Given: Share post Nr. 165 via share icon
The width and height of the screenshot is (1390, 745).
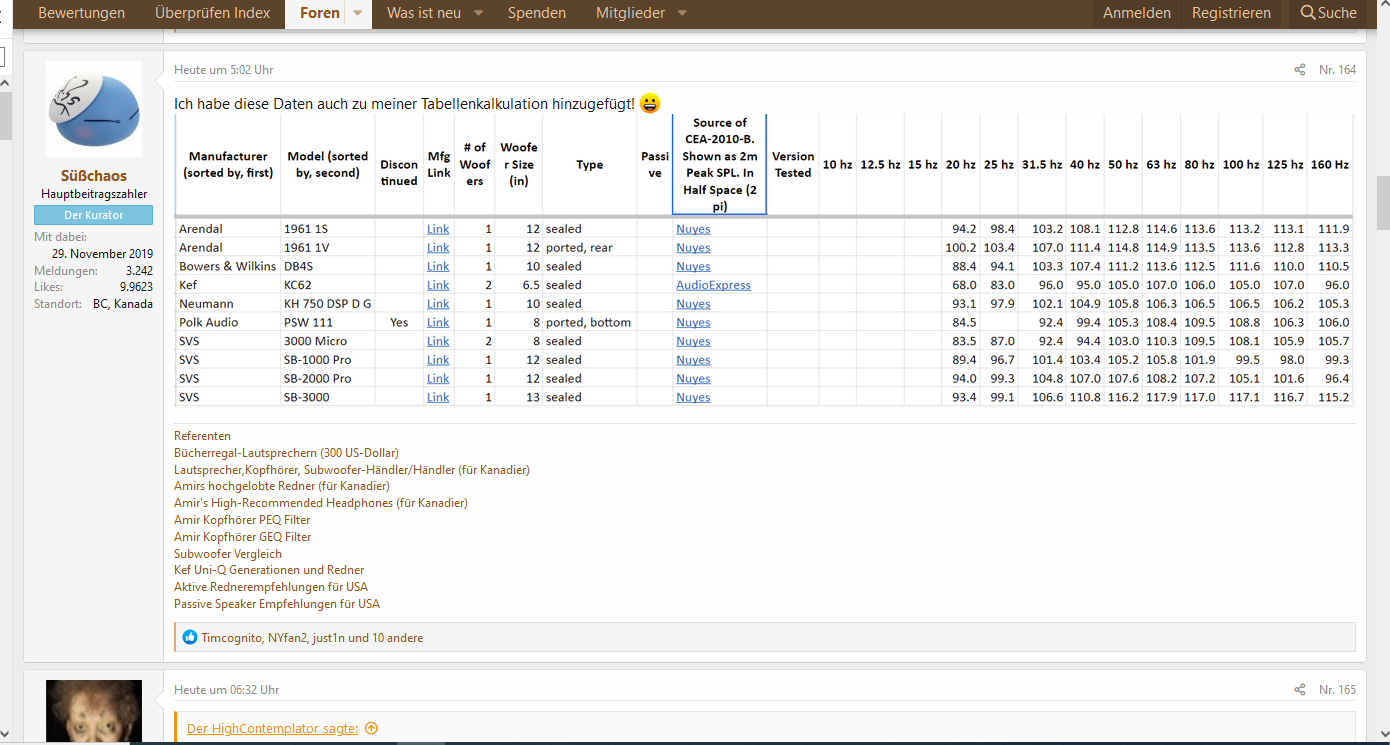Looking at the screenshot, I should tap(1299, 690).
